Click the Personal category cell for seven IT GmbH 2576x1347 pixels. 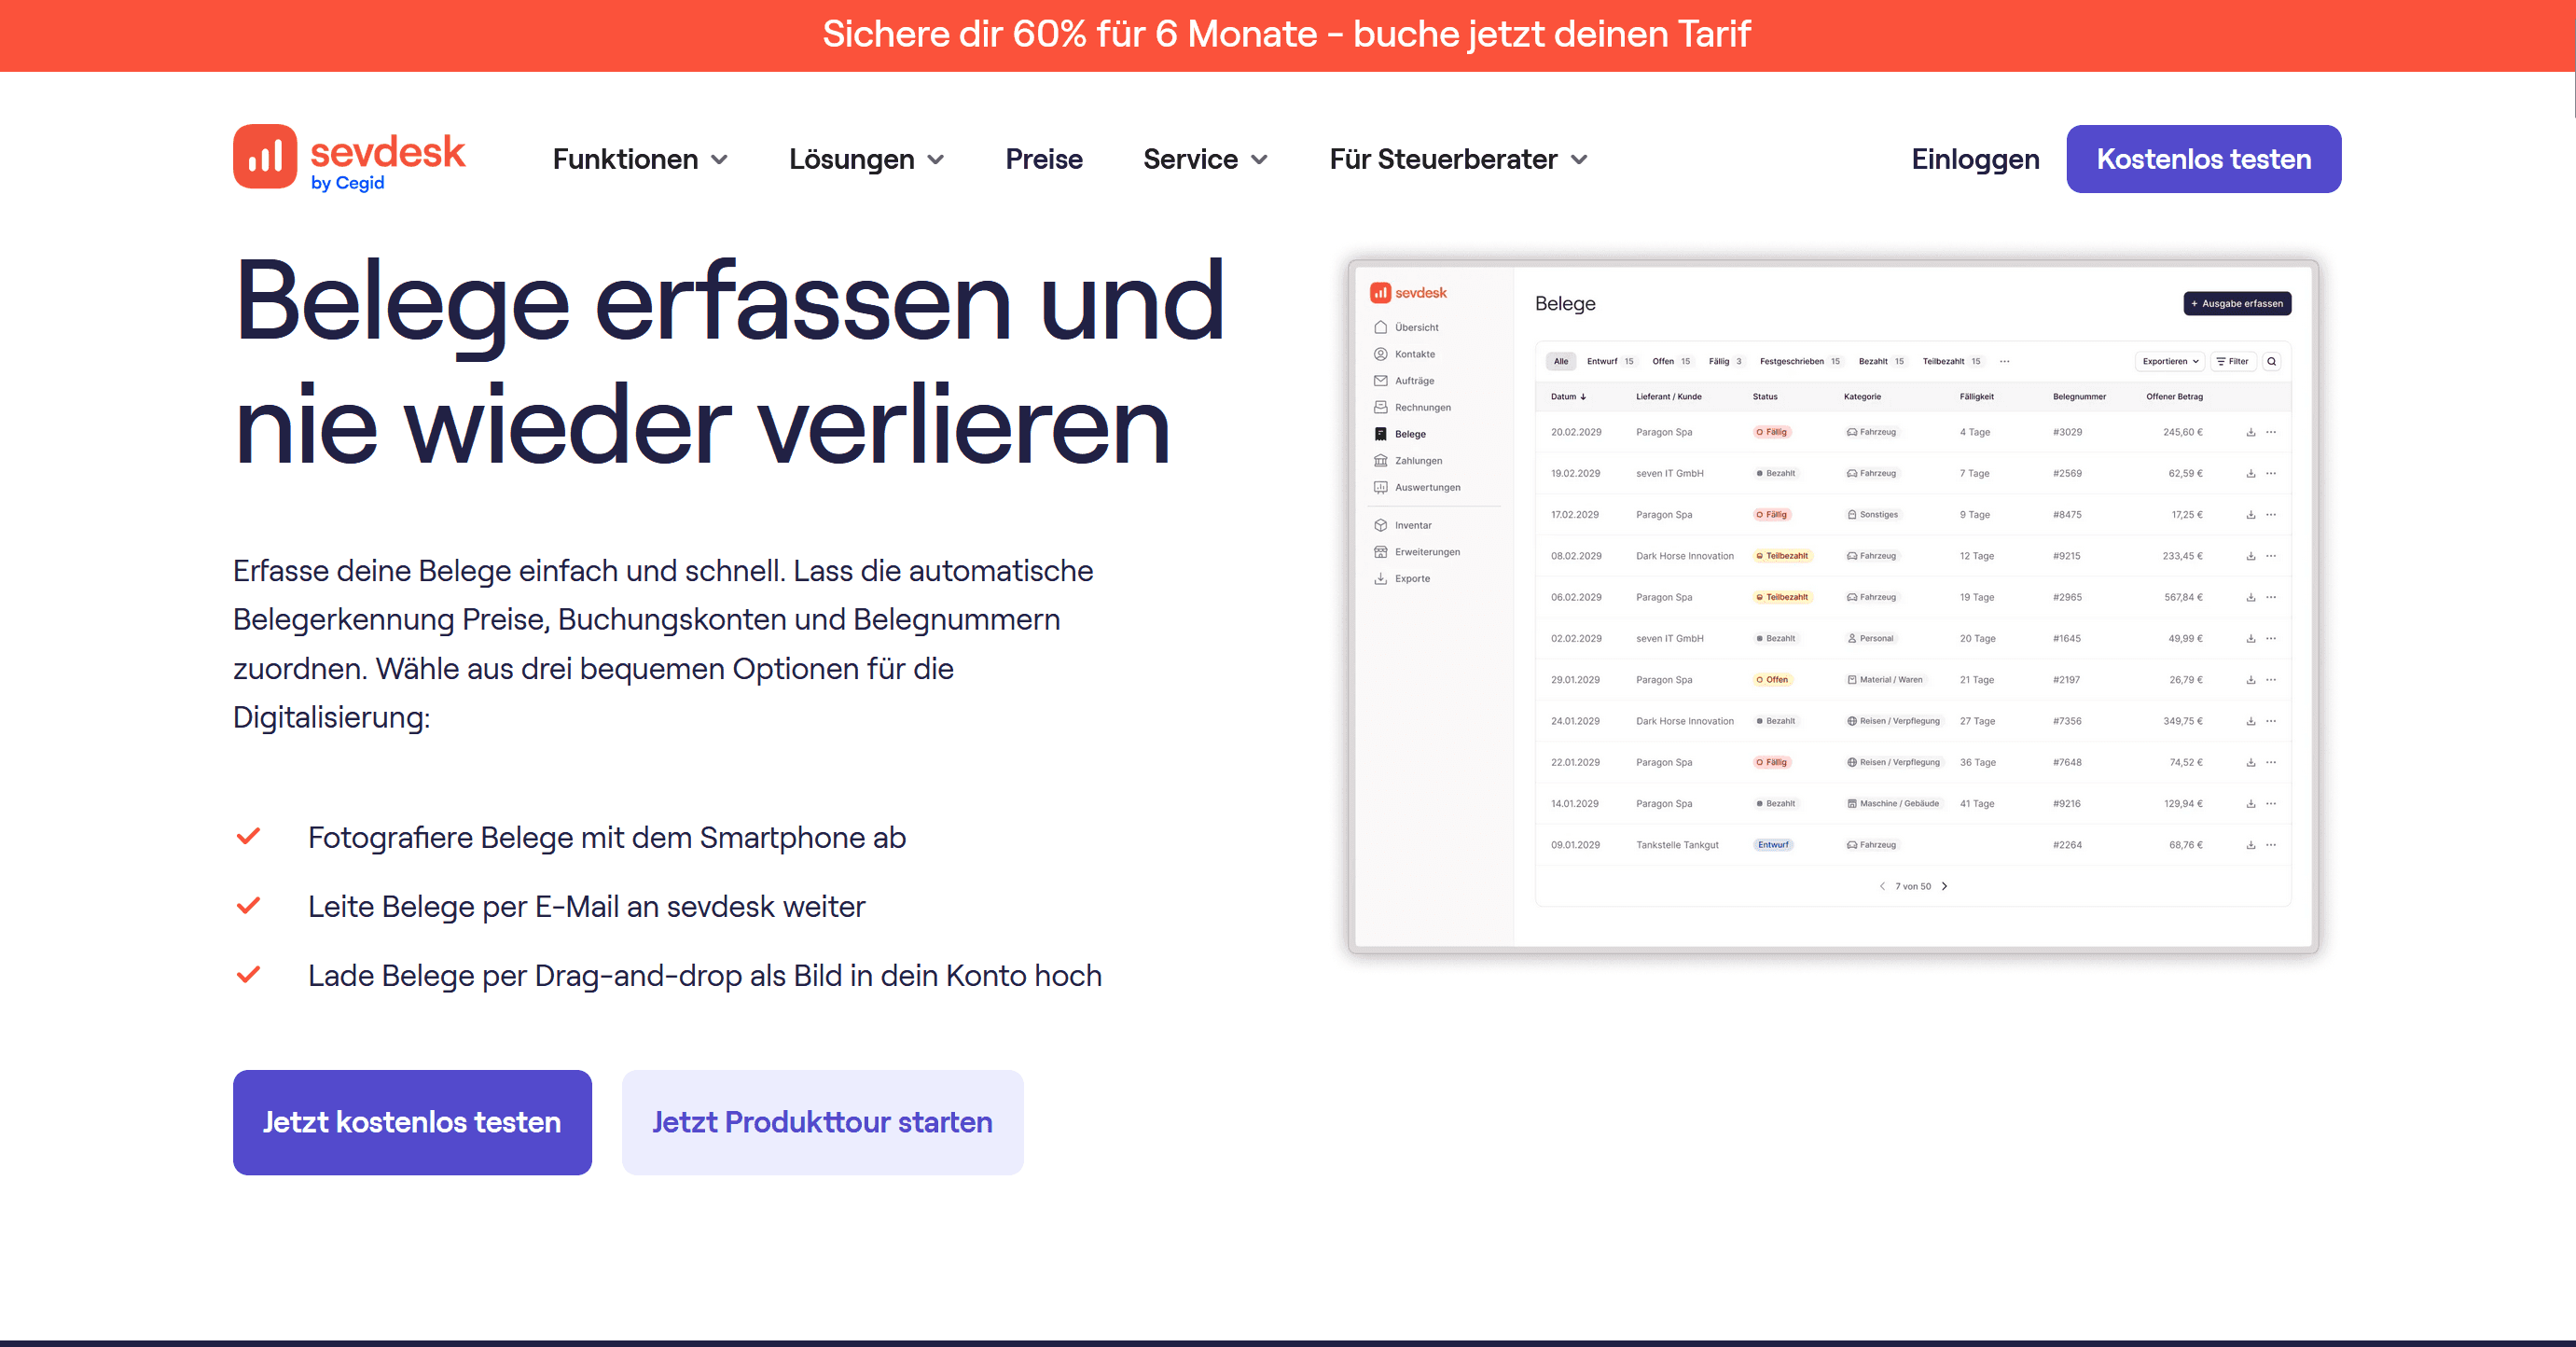coord(1870,638)
